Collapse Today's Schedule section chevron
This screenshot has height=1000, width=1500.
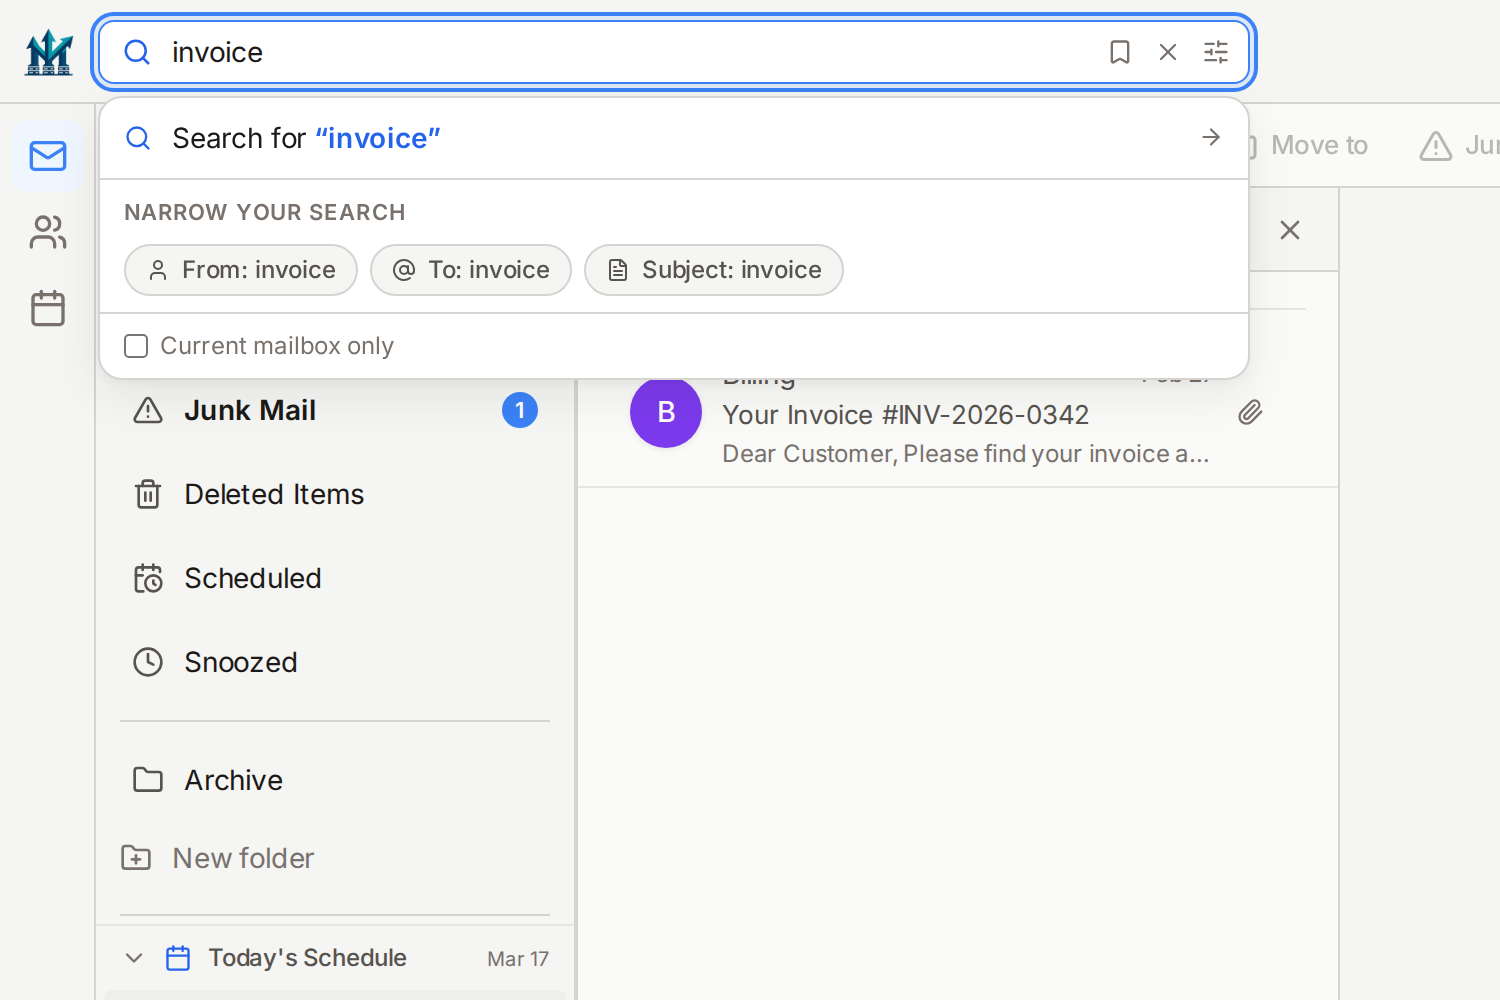(x=134, y=958)
